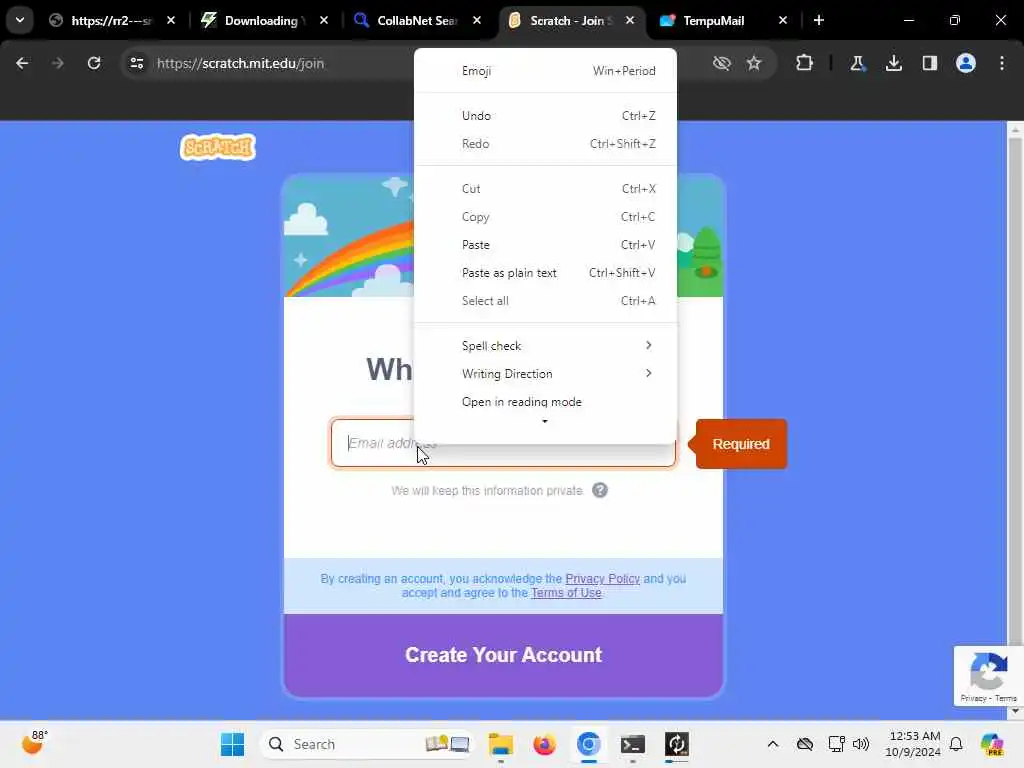Viewport: 1024px width, 768px height.
Task: Choose Cut from the context menu
Action: pyautogui.click(x=545, y=189)
